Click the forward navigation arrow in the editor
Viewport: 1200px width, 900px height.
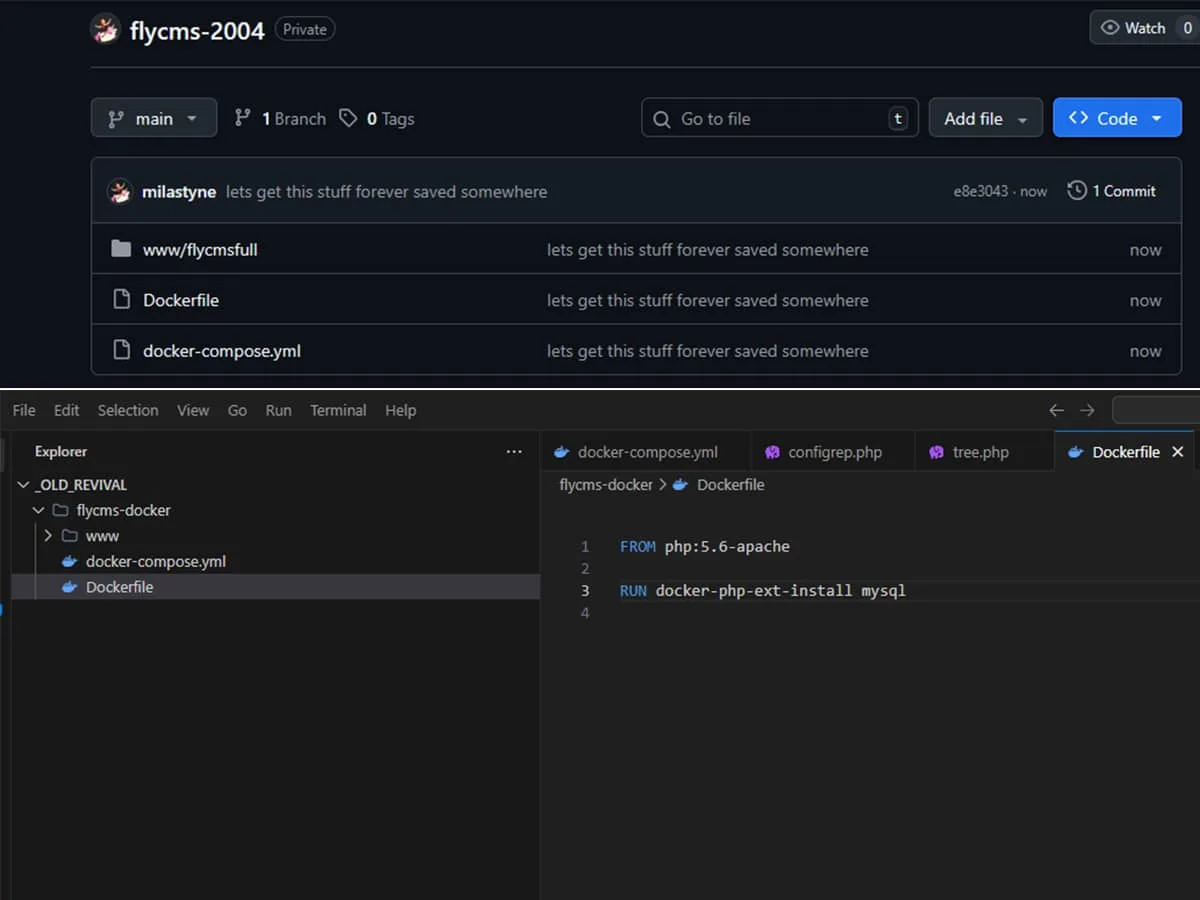[1087, 410]
